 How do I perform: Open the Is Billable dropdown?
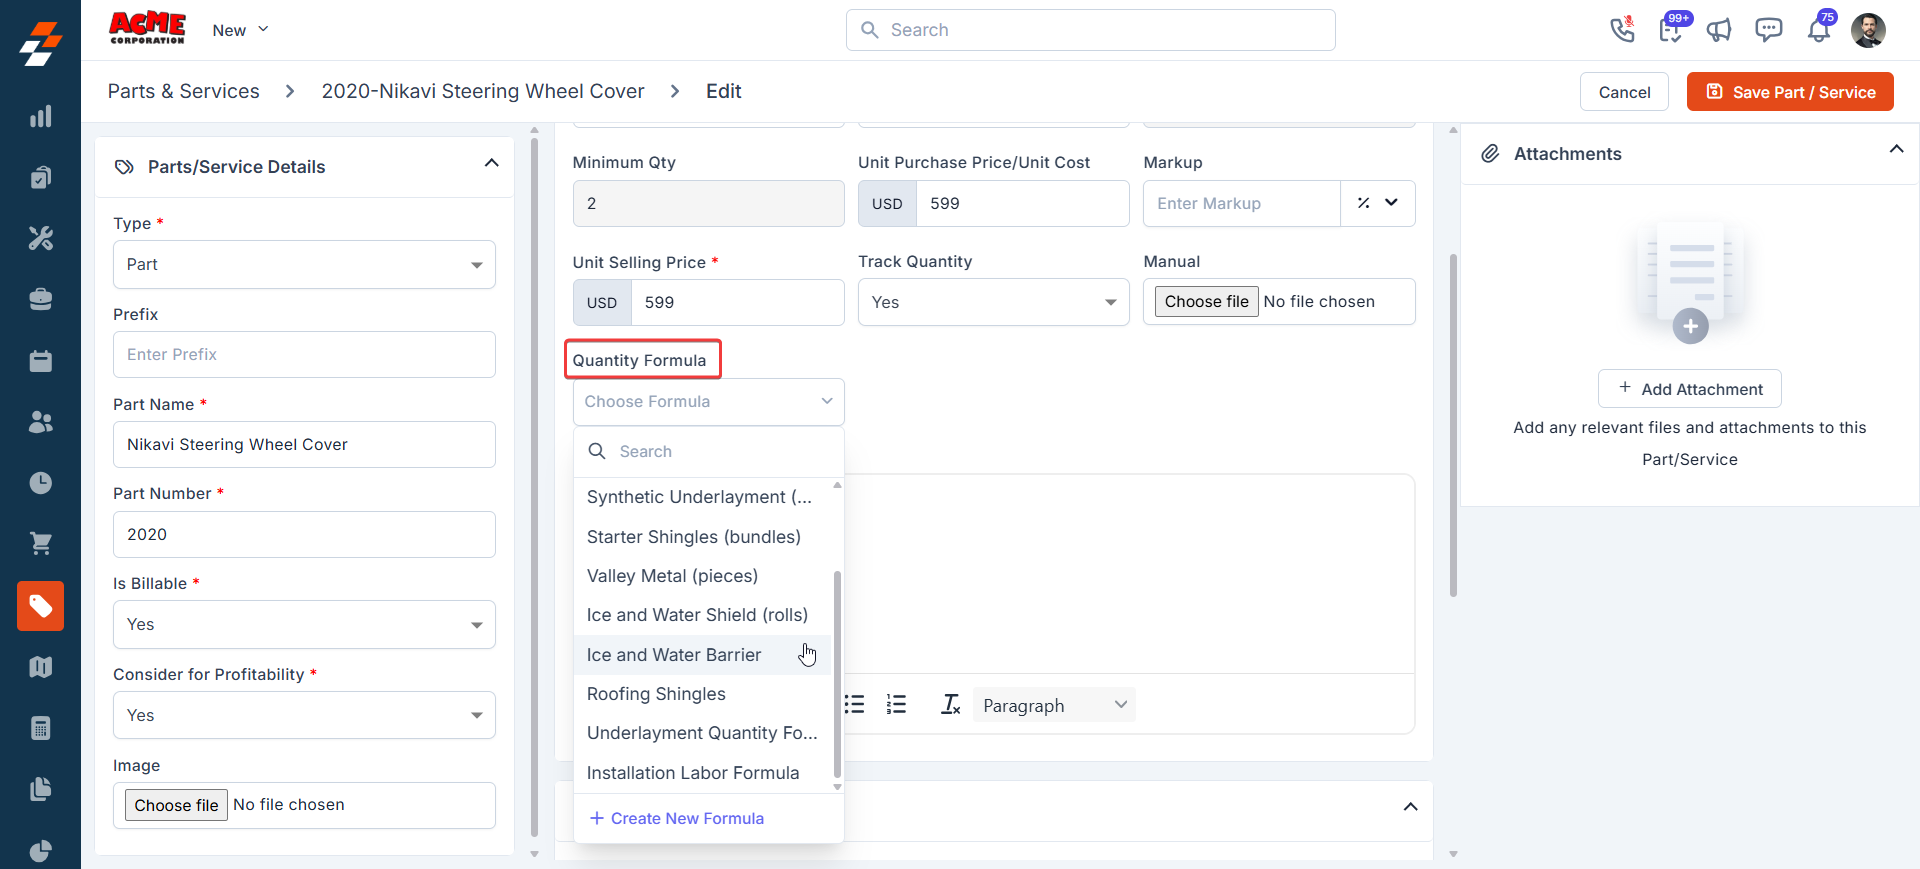(304, 625)
